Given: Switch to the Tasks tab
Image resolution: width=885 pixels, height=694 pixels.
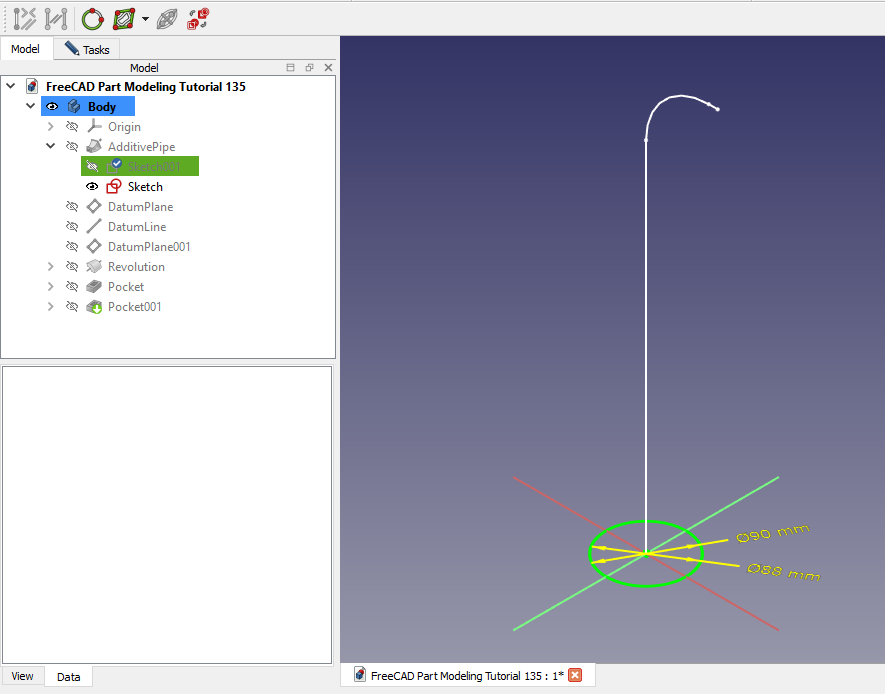Looking at the screenshot, I should tap(87, 49).
